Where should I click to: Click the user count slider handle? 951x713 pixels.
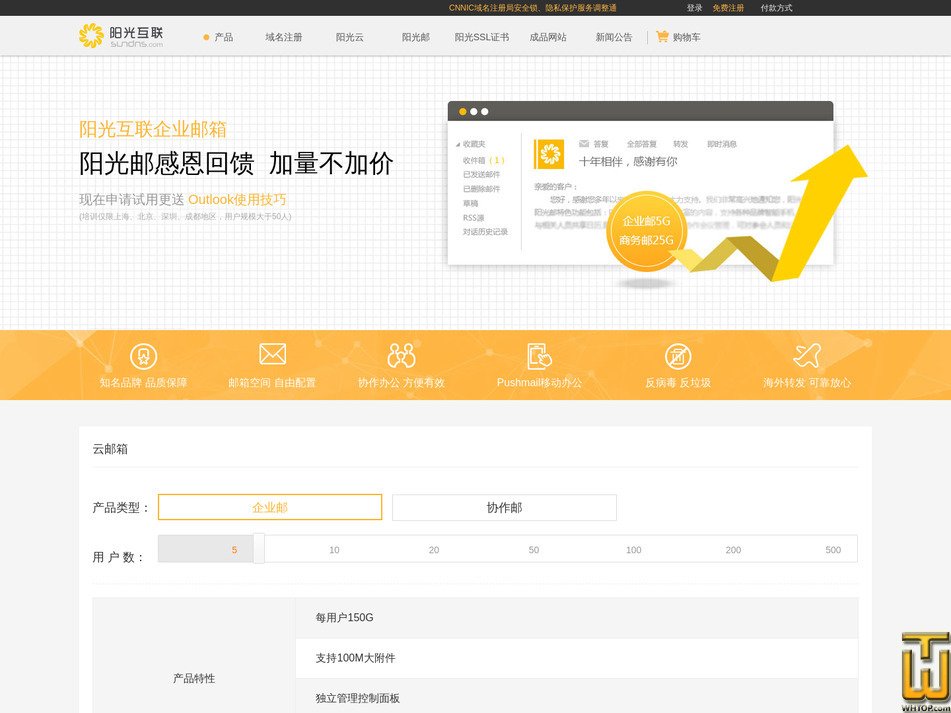(259, 549)
